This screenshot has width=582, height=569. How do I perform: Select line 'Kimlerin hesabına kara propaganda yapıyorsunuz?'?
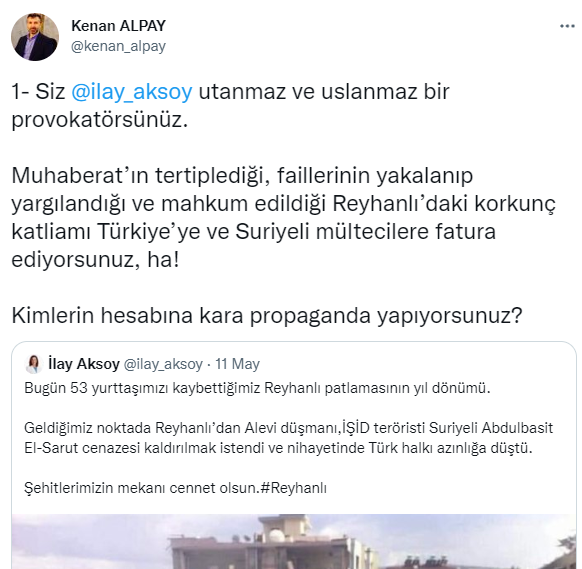(x=267, y=315)
